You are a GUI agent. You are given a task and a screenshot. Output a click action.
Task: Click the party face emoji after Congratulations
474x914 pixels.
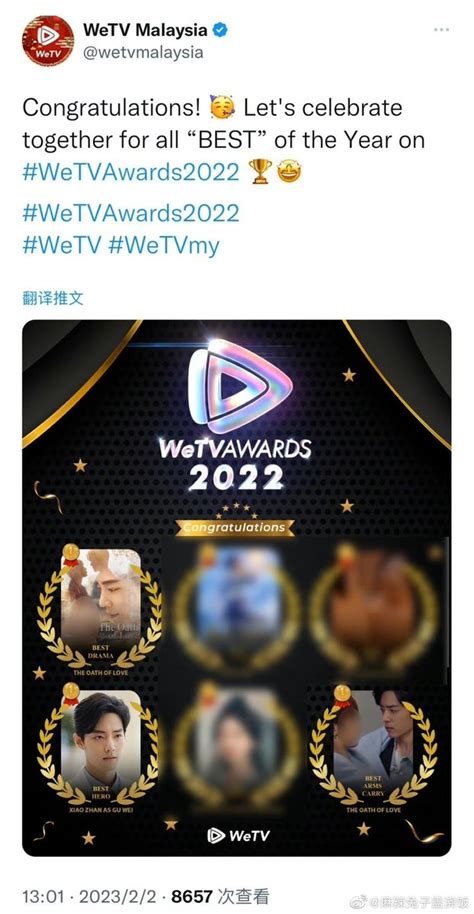click(x=223, y=108)
